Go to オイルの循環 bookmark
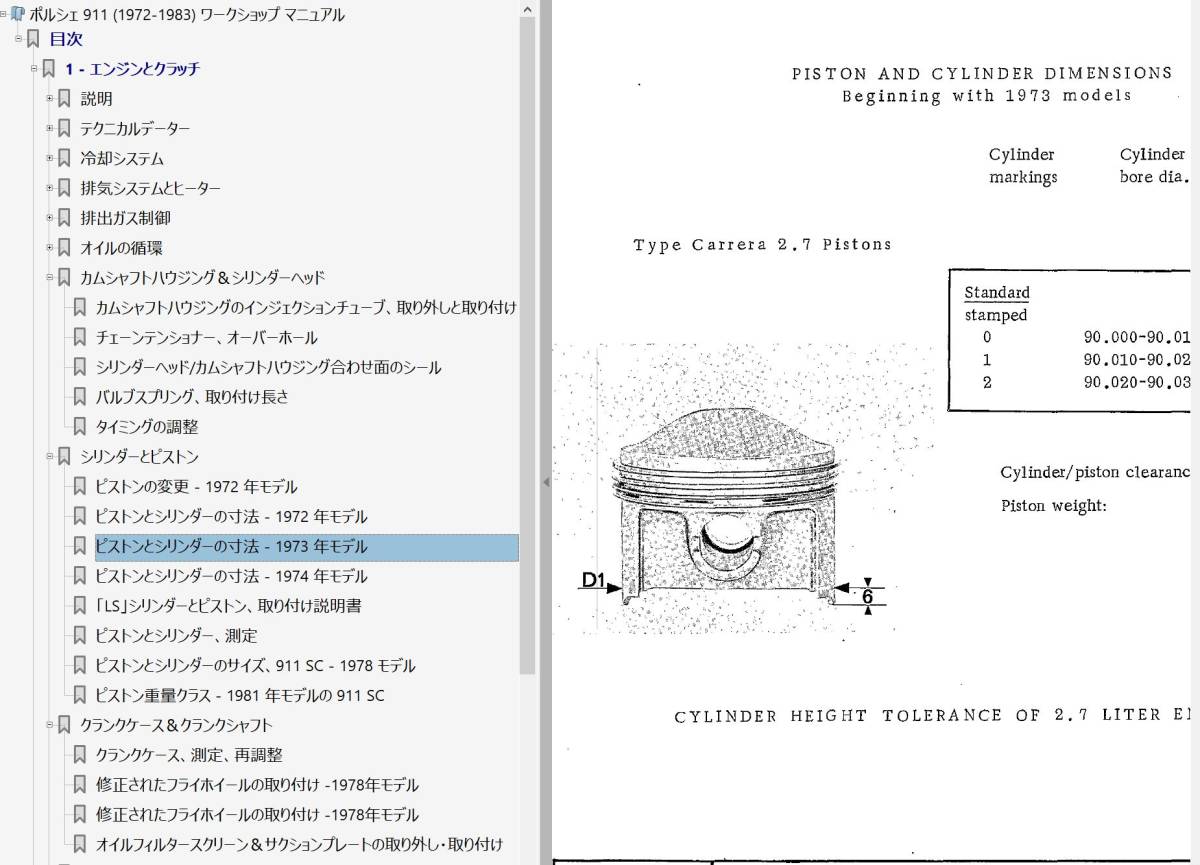Viewport: 1200px width, 865px height. click(121, 248)
